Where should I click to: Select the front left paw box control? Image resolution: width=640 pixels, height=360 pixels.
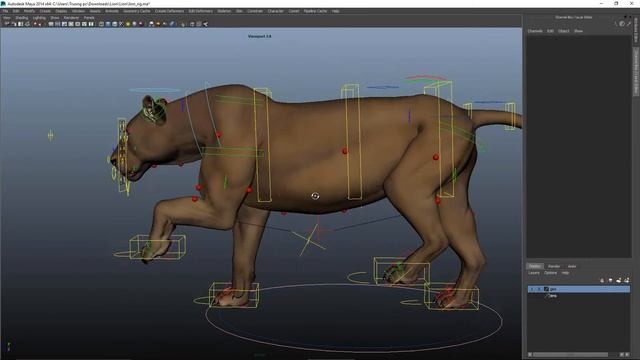pos(158,247)
